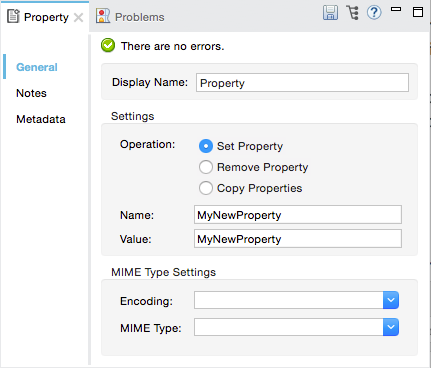Image resolution: width=431 pixels, height=368 pixels.
Task: Click the 'Display Name:' label
Action: [150, 82]
